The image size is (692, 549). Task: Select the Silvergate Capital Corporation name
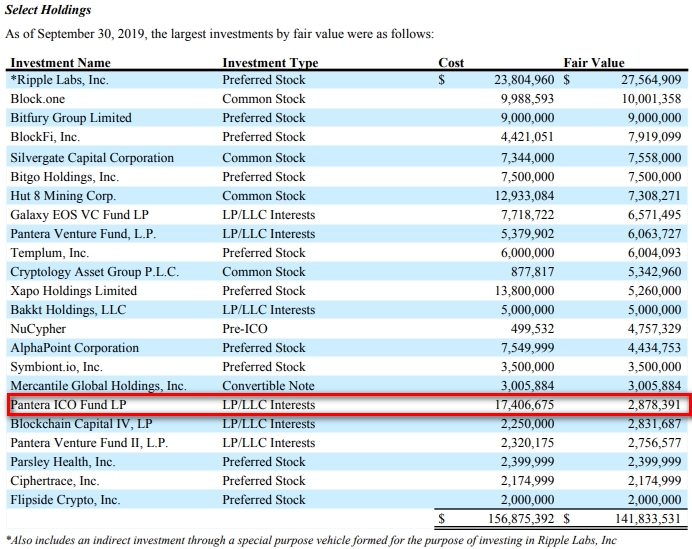click(x=92, y=158)
